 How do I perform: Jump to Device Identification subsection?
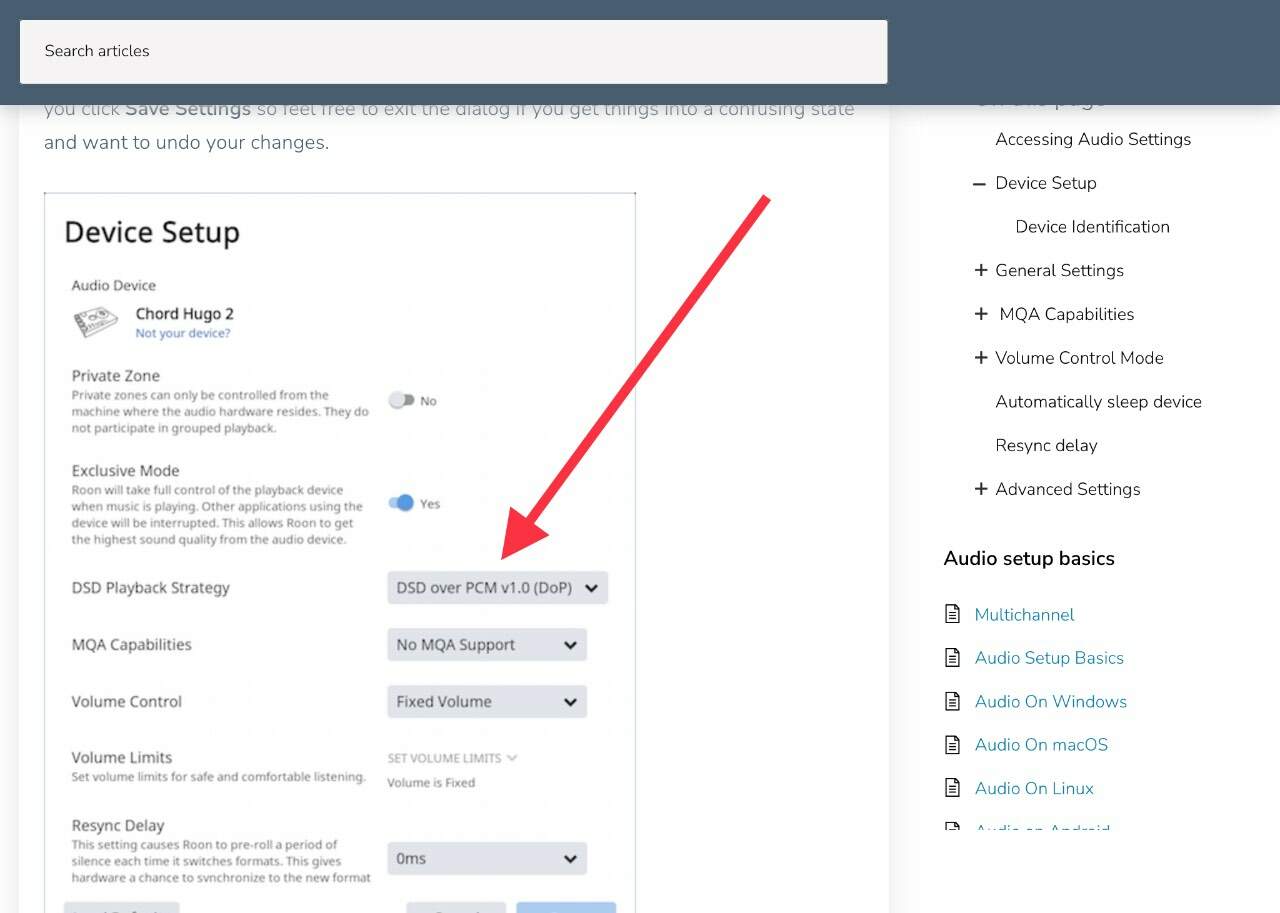(1092, 227)
